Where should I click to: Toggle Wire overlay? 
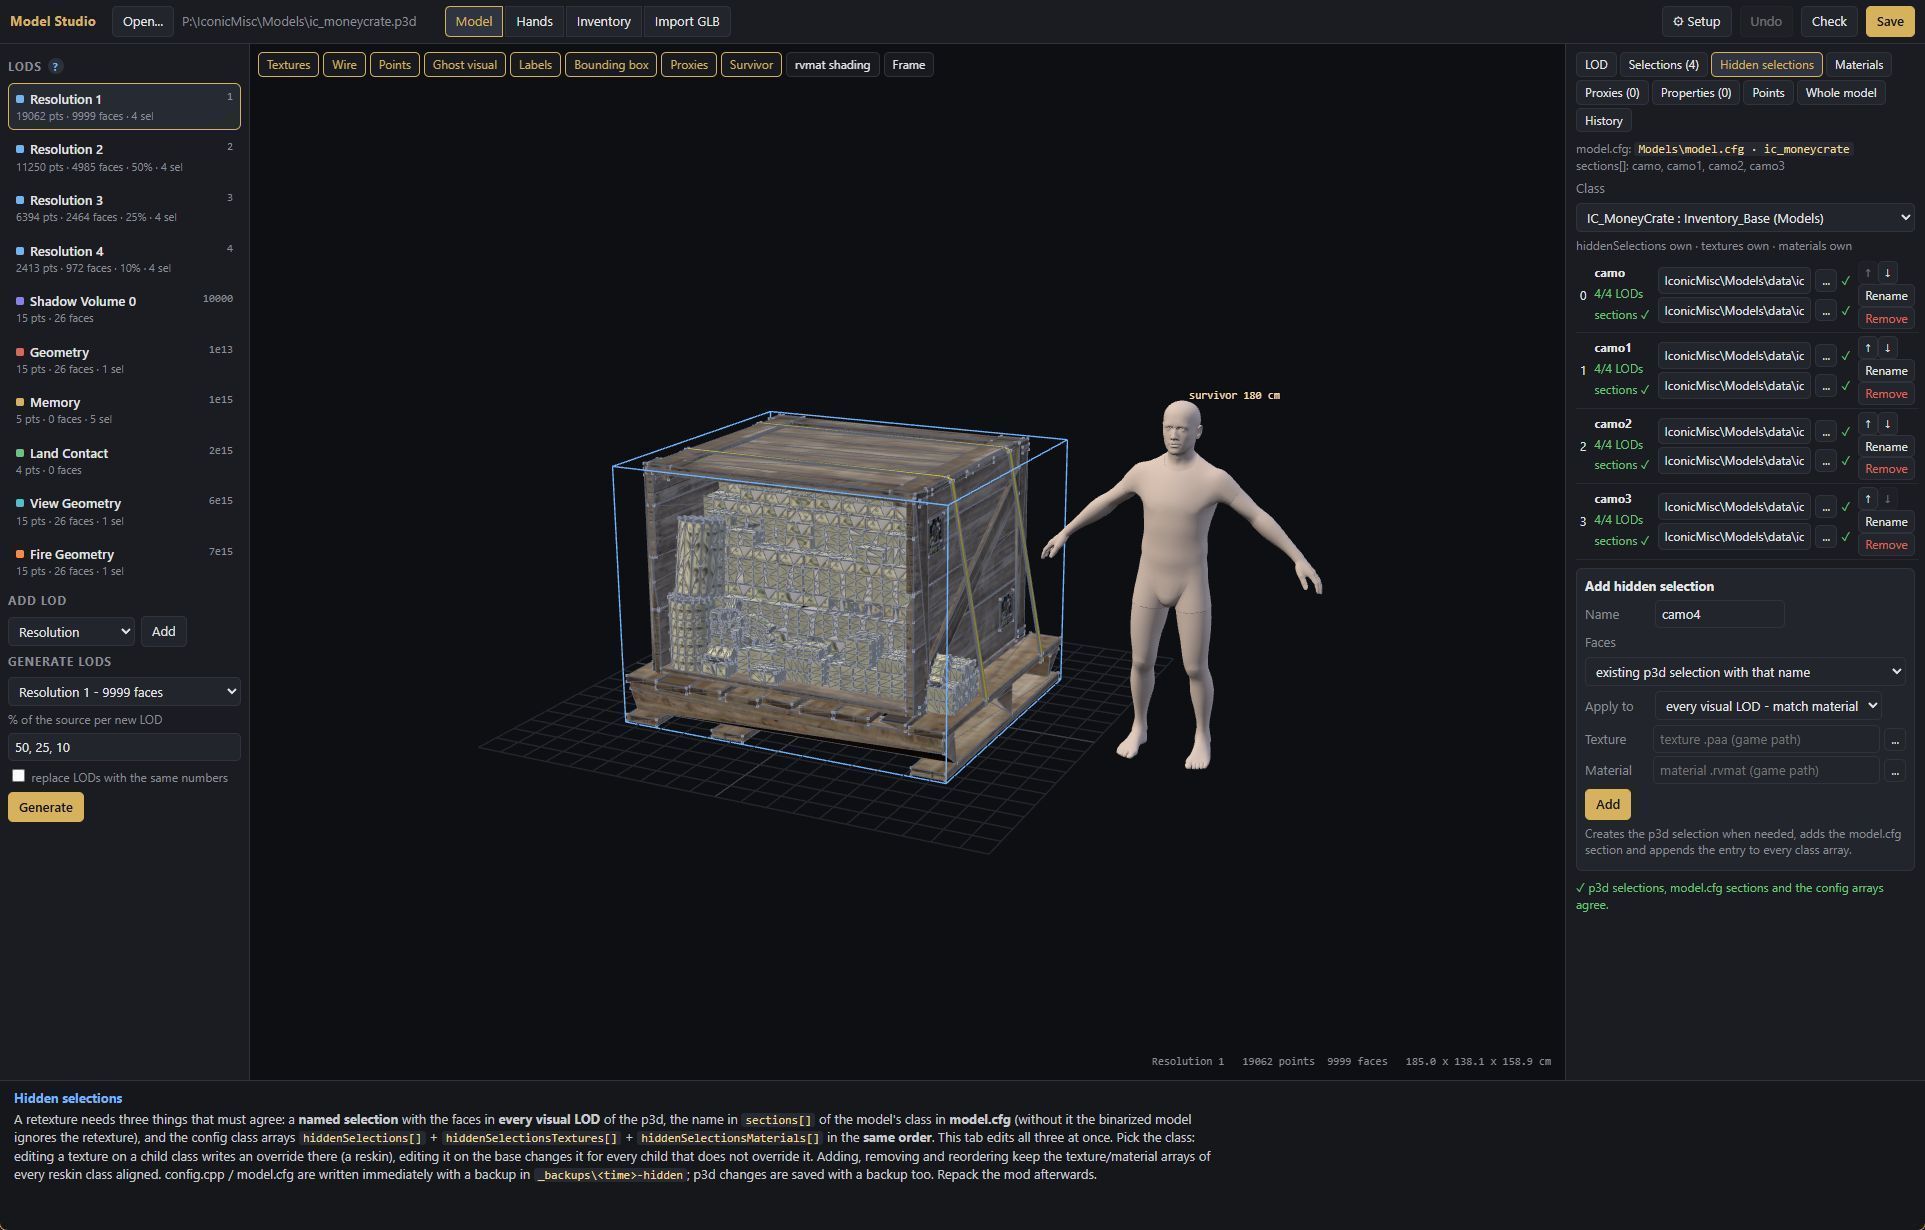(344, 65)
